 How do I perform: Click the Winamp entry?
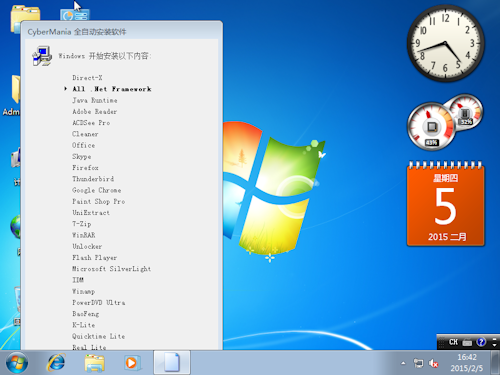[x=84, y=291]
